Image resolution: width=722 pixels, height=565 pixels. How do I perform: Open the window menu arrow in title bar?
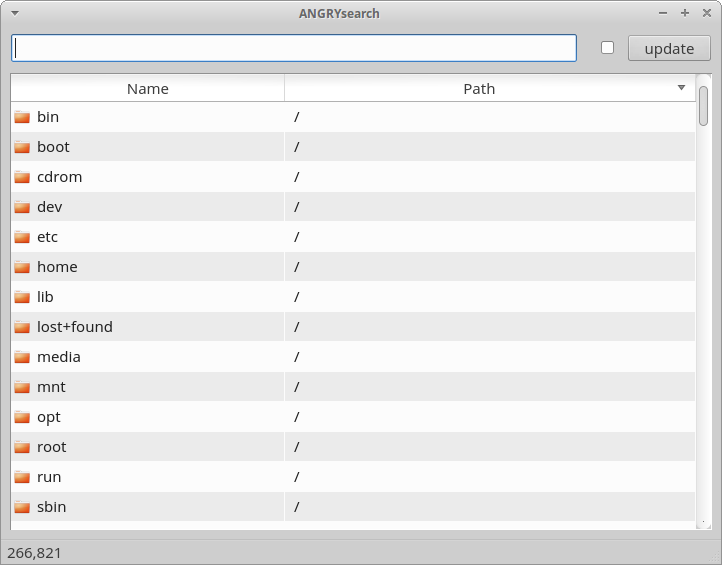[15, 13]
